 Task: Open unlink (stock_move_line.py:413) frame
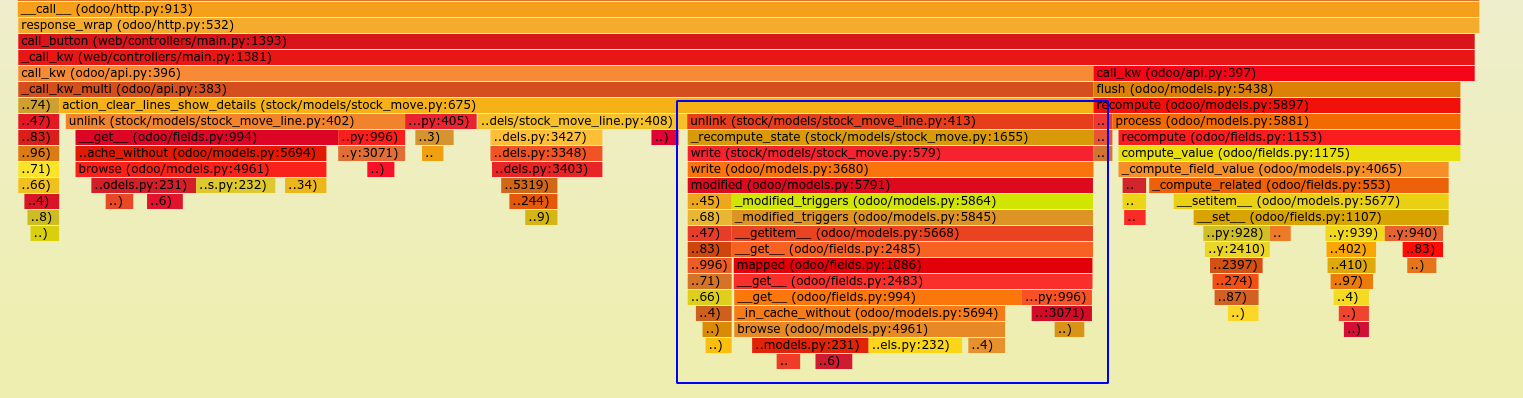click(x=890, y=121)
